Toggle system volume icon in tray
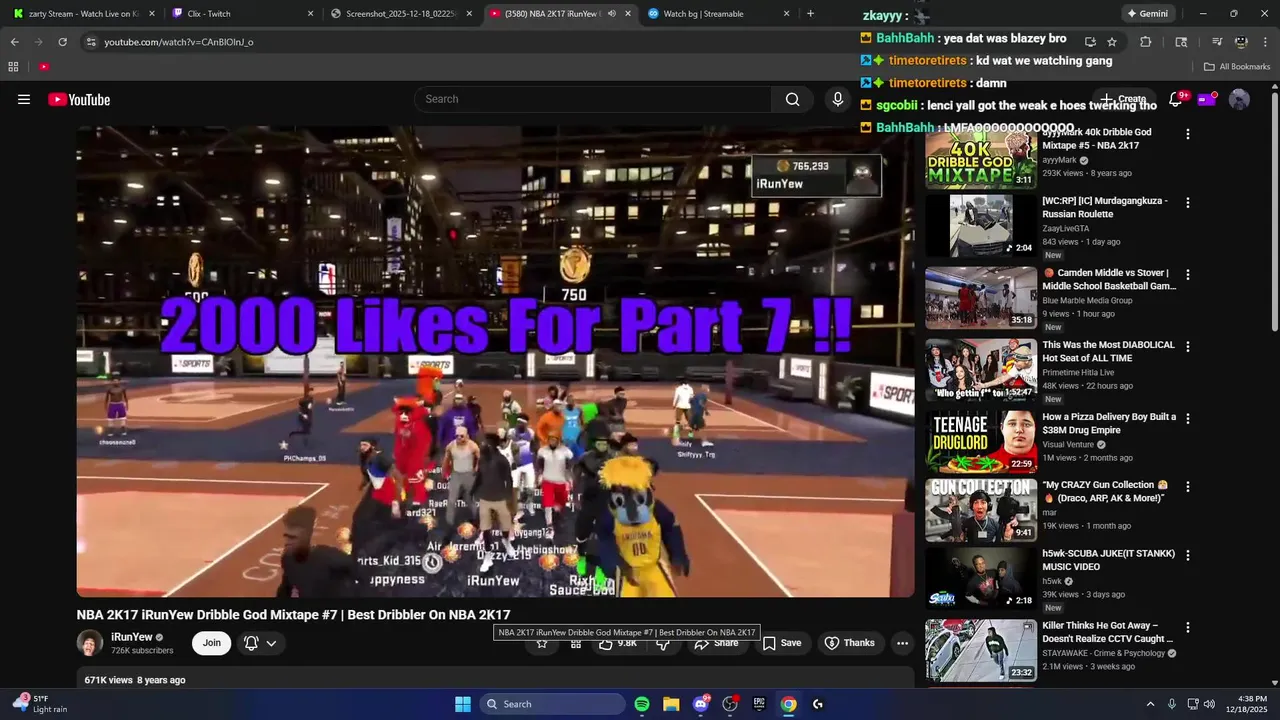Screen dimensions: 1280x720 tap(1209, 704)
